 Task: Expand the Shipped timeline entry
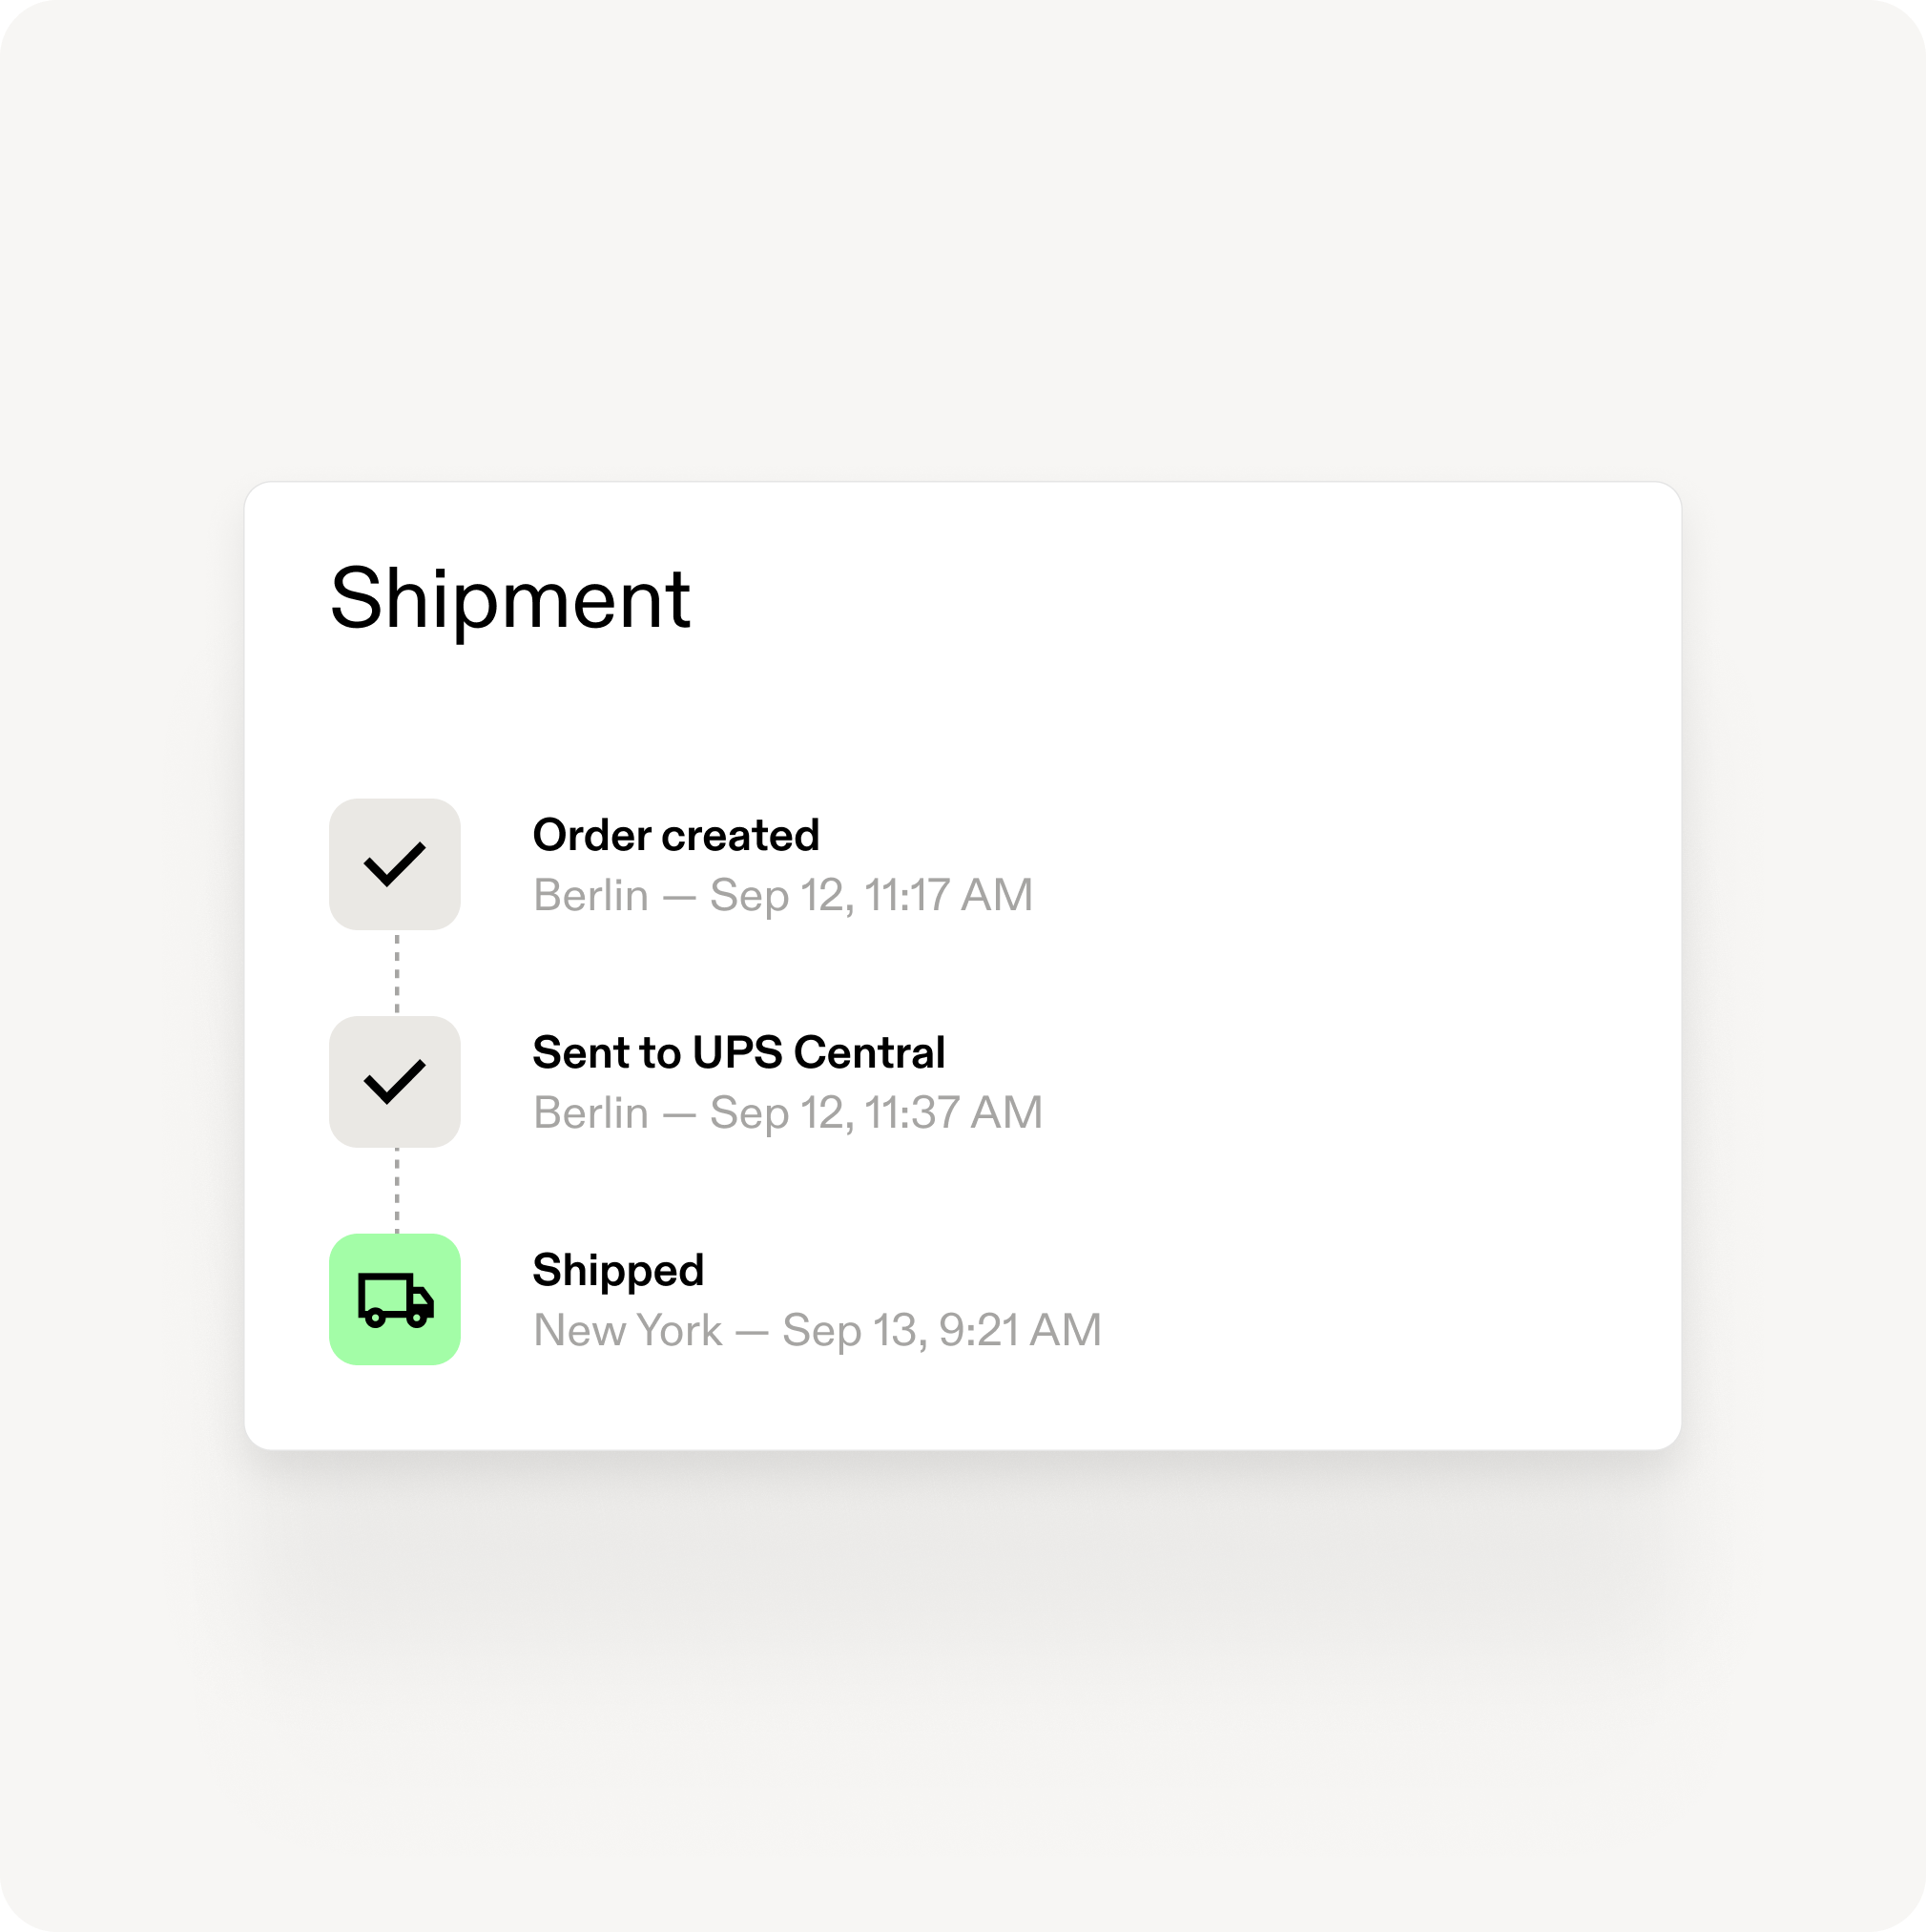tap(620, 1270)
